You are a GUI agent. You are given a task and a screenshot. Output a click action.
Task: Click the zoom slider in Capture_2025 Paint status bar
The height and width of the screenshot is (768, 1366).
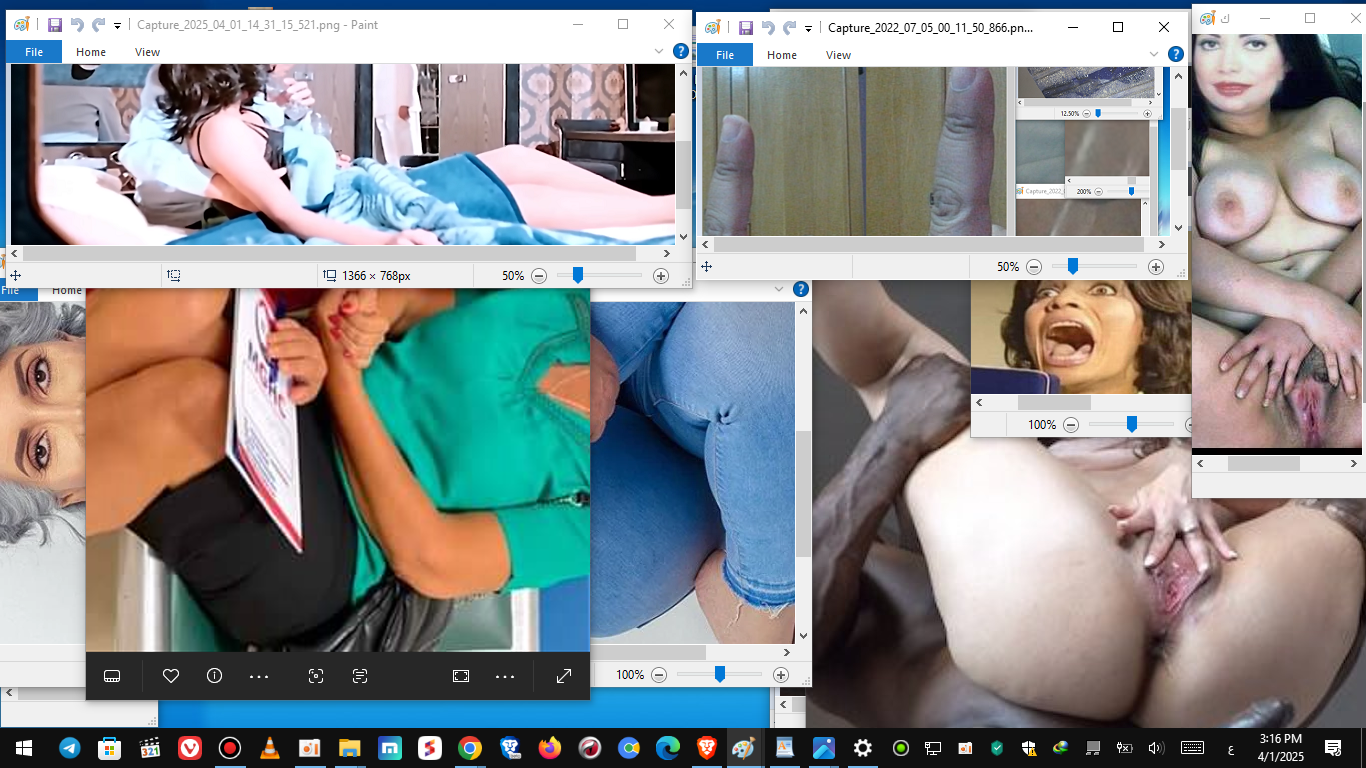(x=577, y=276)
